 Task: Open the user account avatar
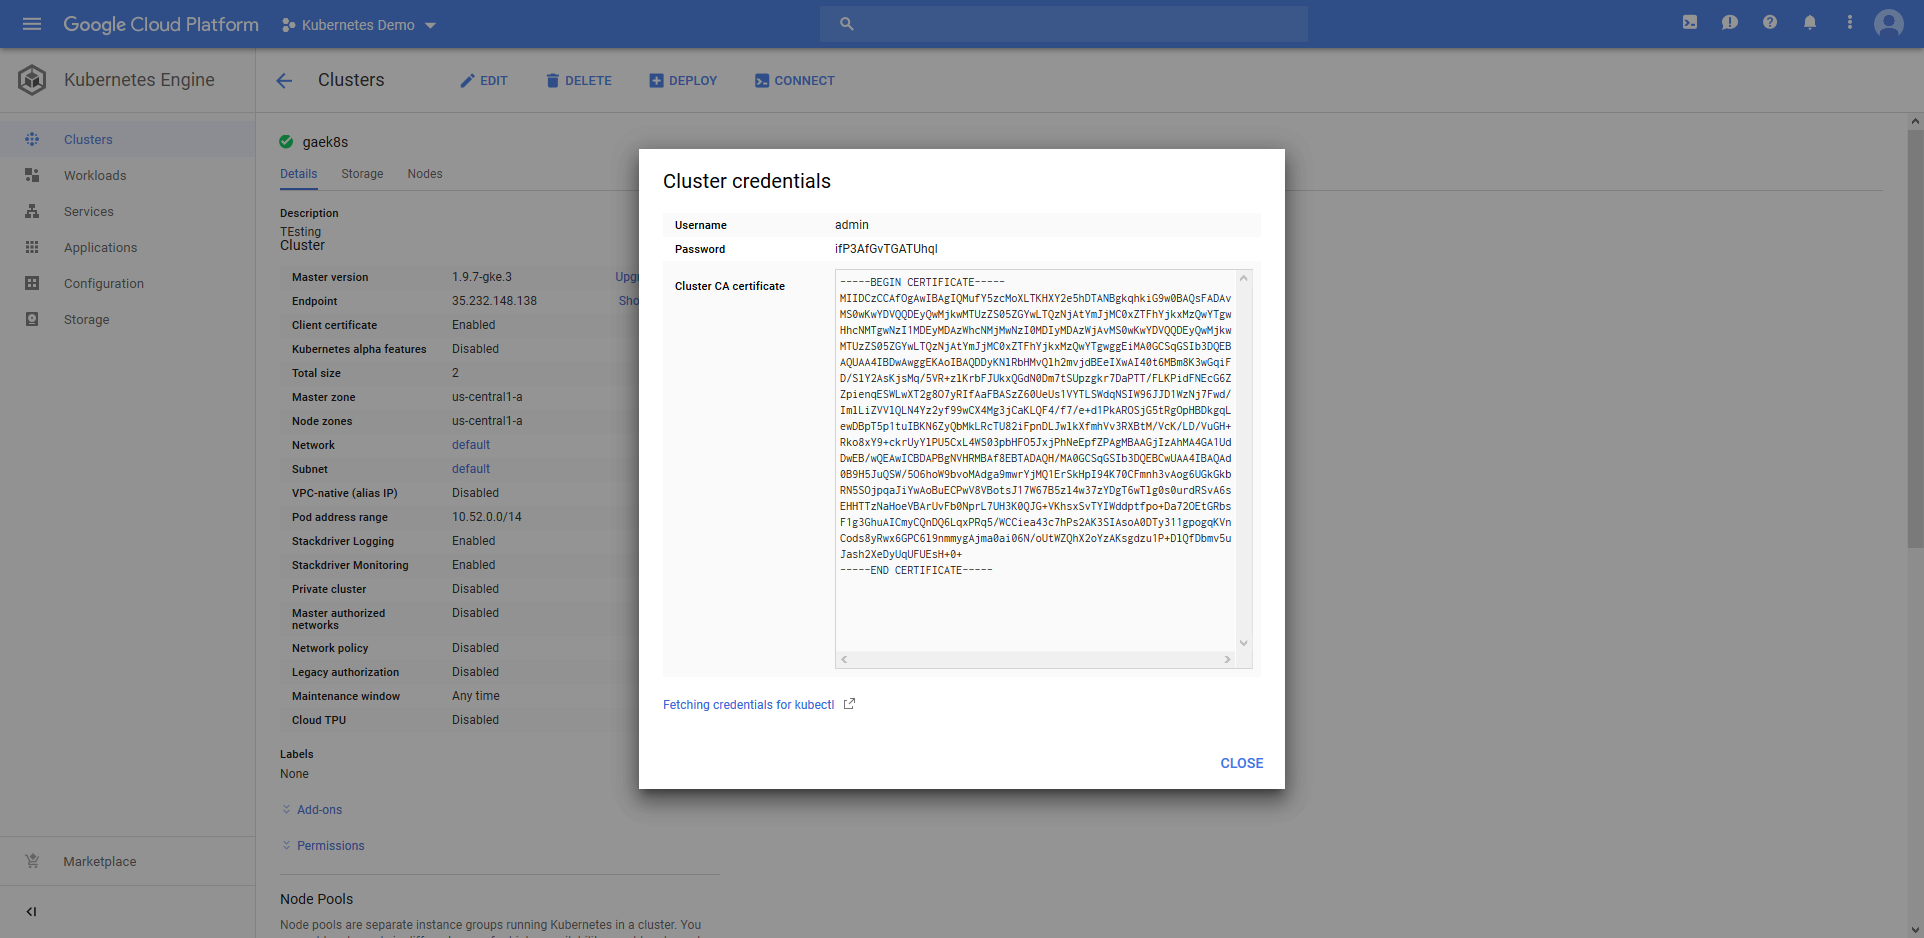click(x=1888, y=23)
